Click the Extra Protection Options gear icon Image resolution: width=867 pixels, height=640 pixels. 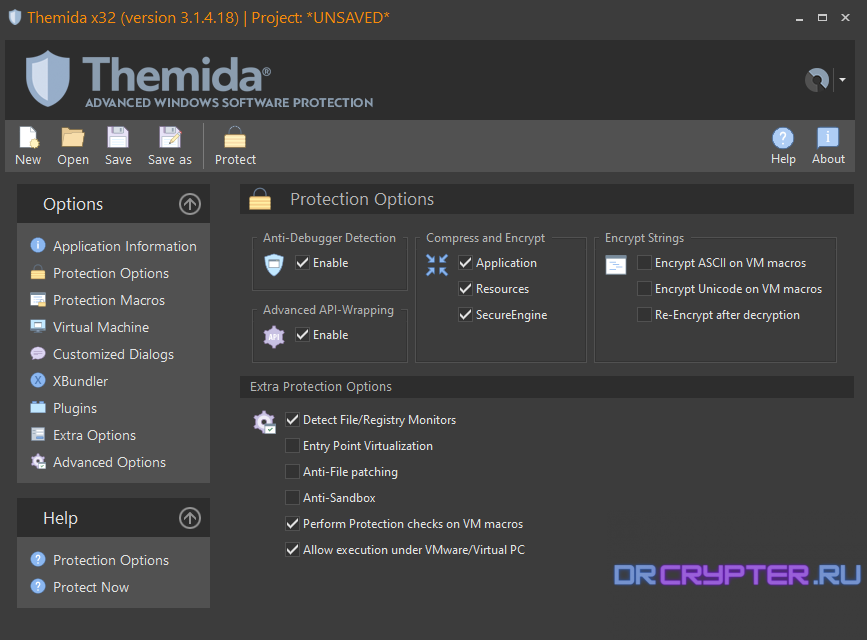(x=264, y=422)
